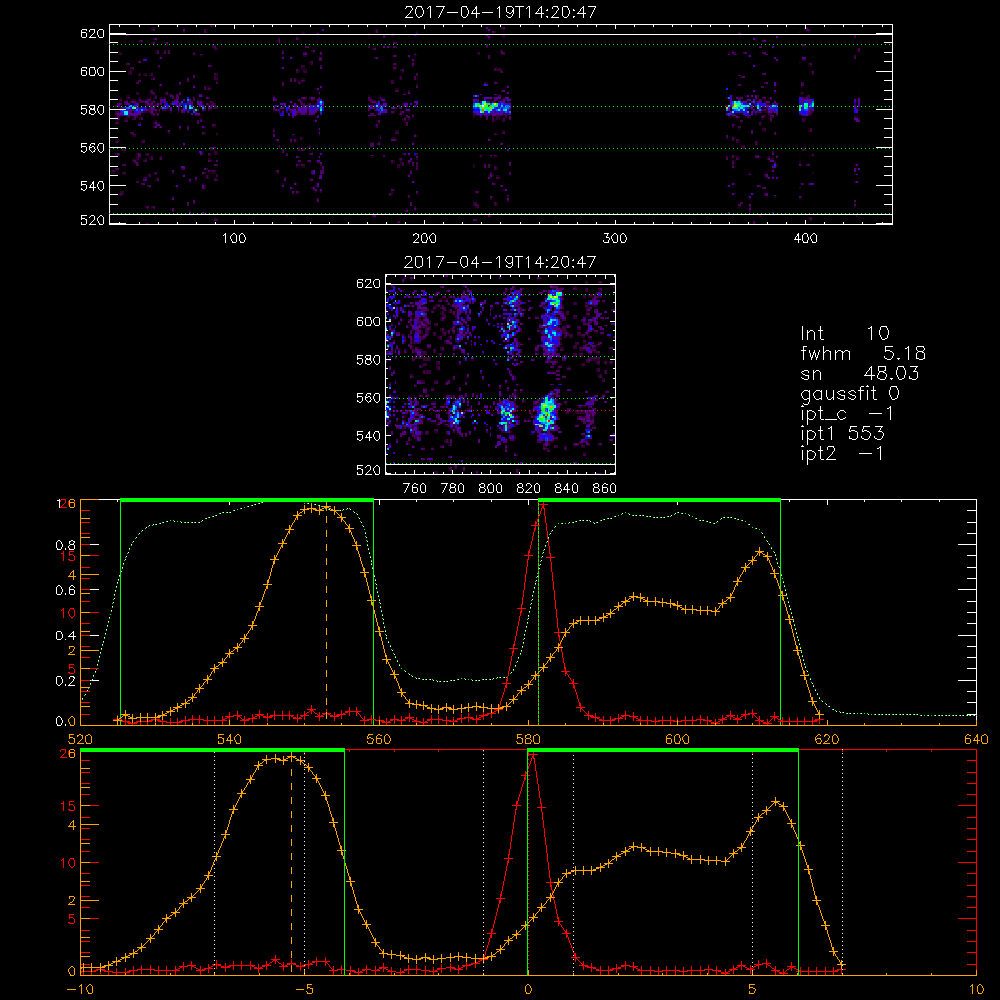Click y-axis label 540 of top spectrum

[x=92, y=186]
